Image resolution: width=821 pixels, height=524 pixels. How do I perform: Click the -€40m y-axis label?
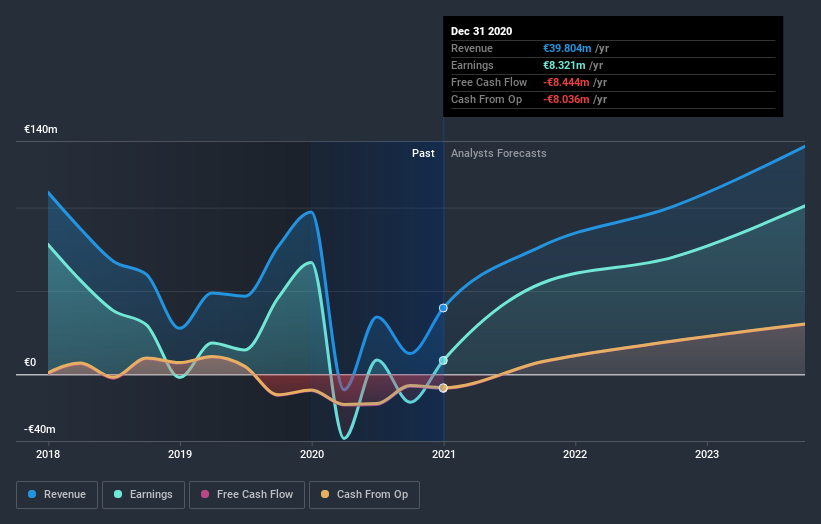[x=39, y=429]
